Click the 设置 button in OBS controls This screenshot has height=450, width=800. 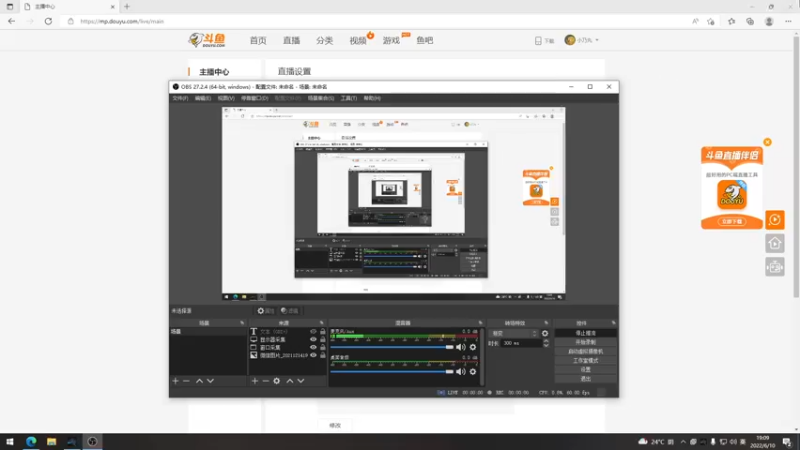(x=586, y=370)
